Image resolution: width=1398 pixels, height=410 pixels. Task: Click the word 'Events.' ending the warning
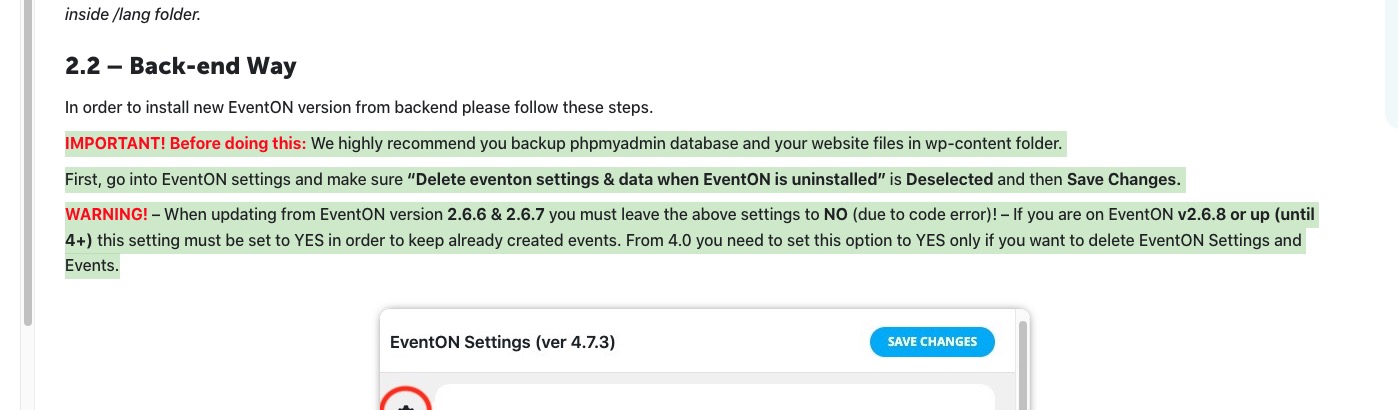click(x=92, y=266)
